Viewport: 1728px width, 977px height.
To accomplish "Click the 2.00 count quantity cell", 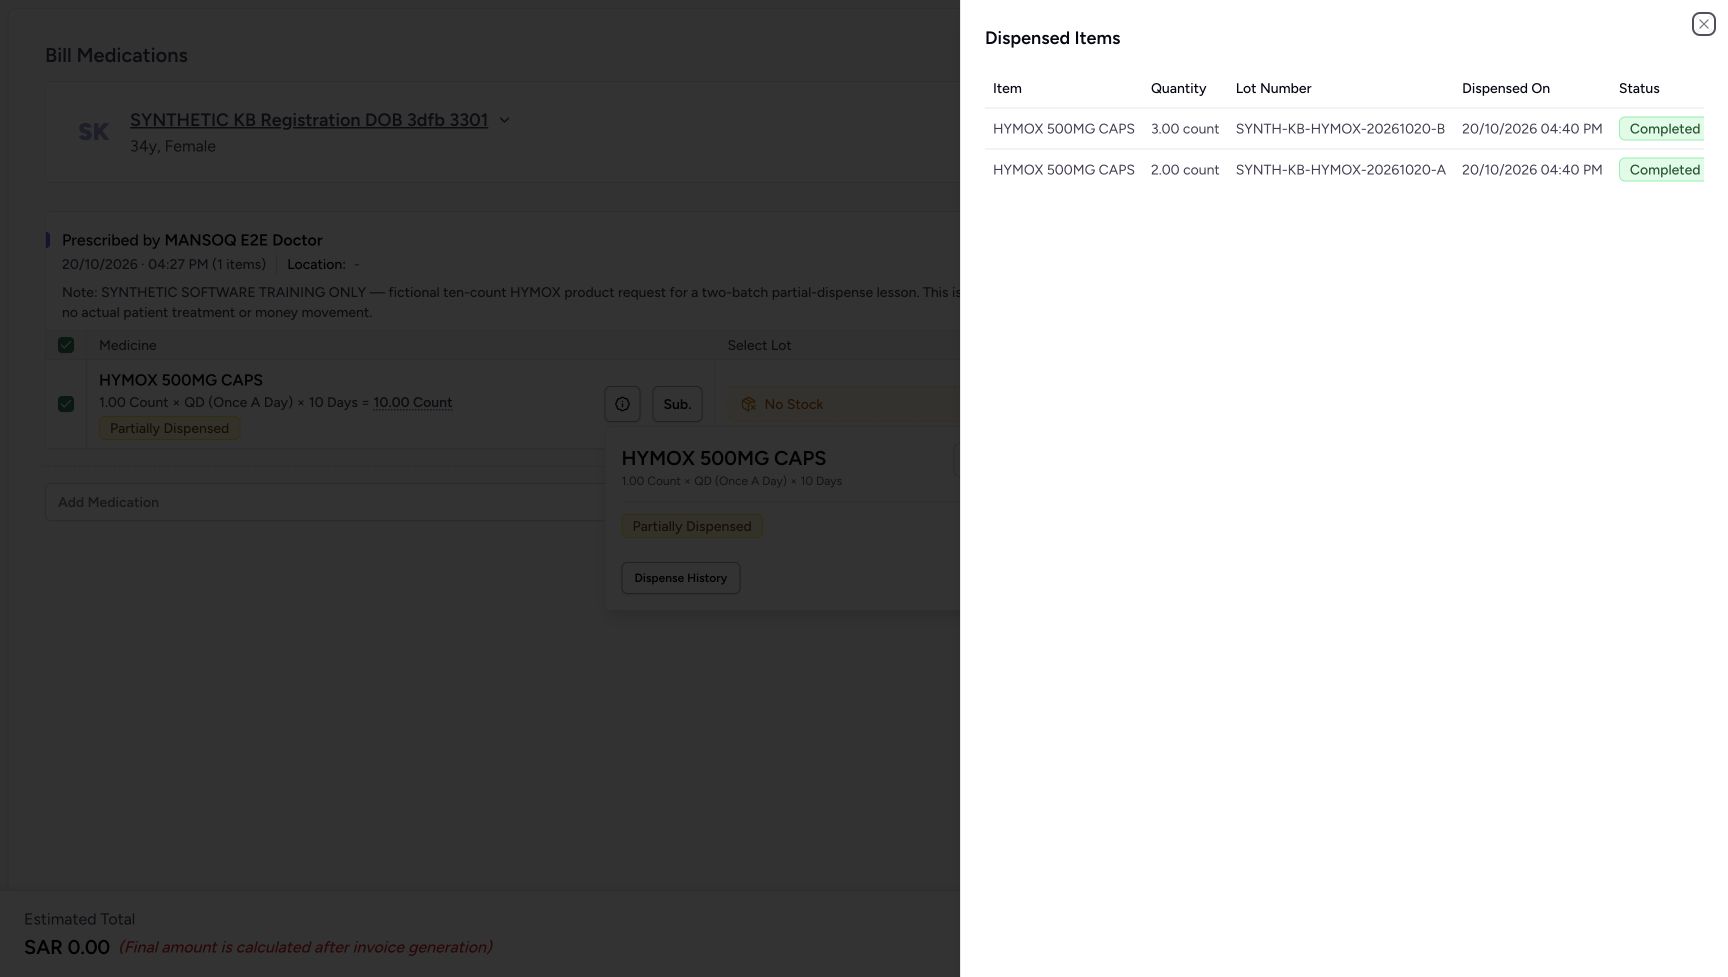I will click(x=1185, y=170).
